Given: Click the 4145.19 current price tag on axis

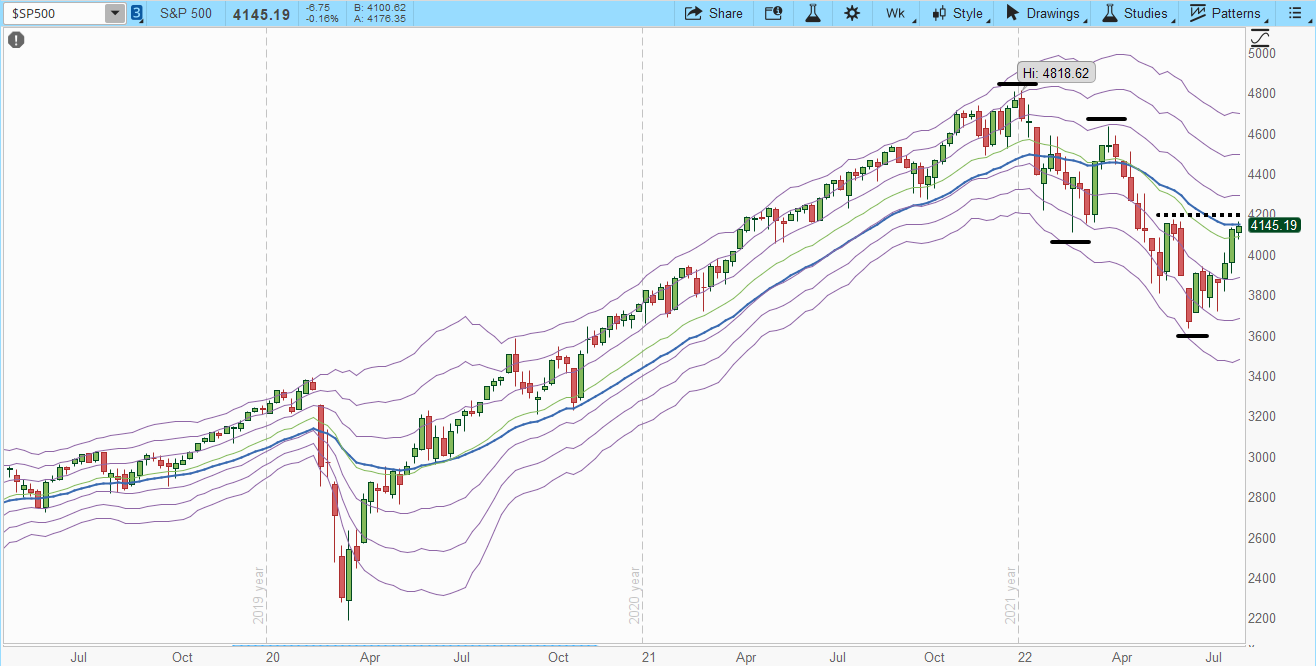Looking at the screenshot, I should pyautogui.click(x=1273, y=225).
